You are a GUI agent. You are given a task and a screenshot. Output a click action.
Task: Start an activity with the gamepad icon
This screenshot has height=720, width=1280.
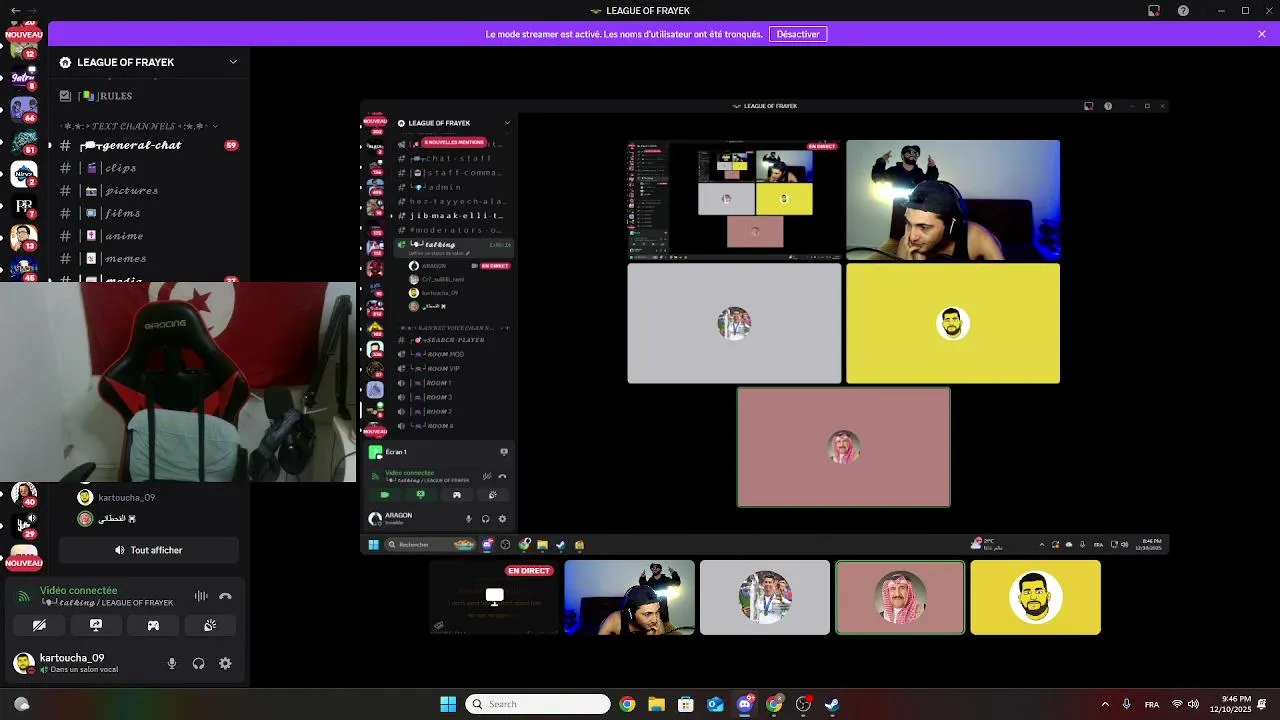153,625
